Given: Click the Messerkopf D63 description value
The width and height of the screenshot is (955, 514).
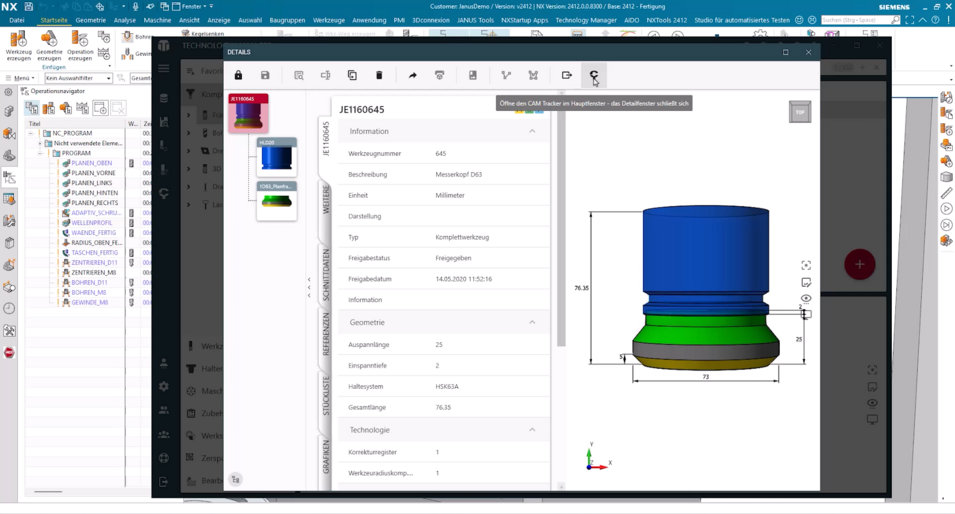Looking at the screenshot, I should [x=459, y=174].
